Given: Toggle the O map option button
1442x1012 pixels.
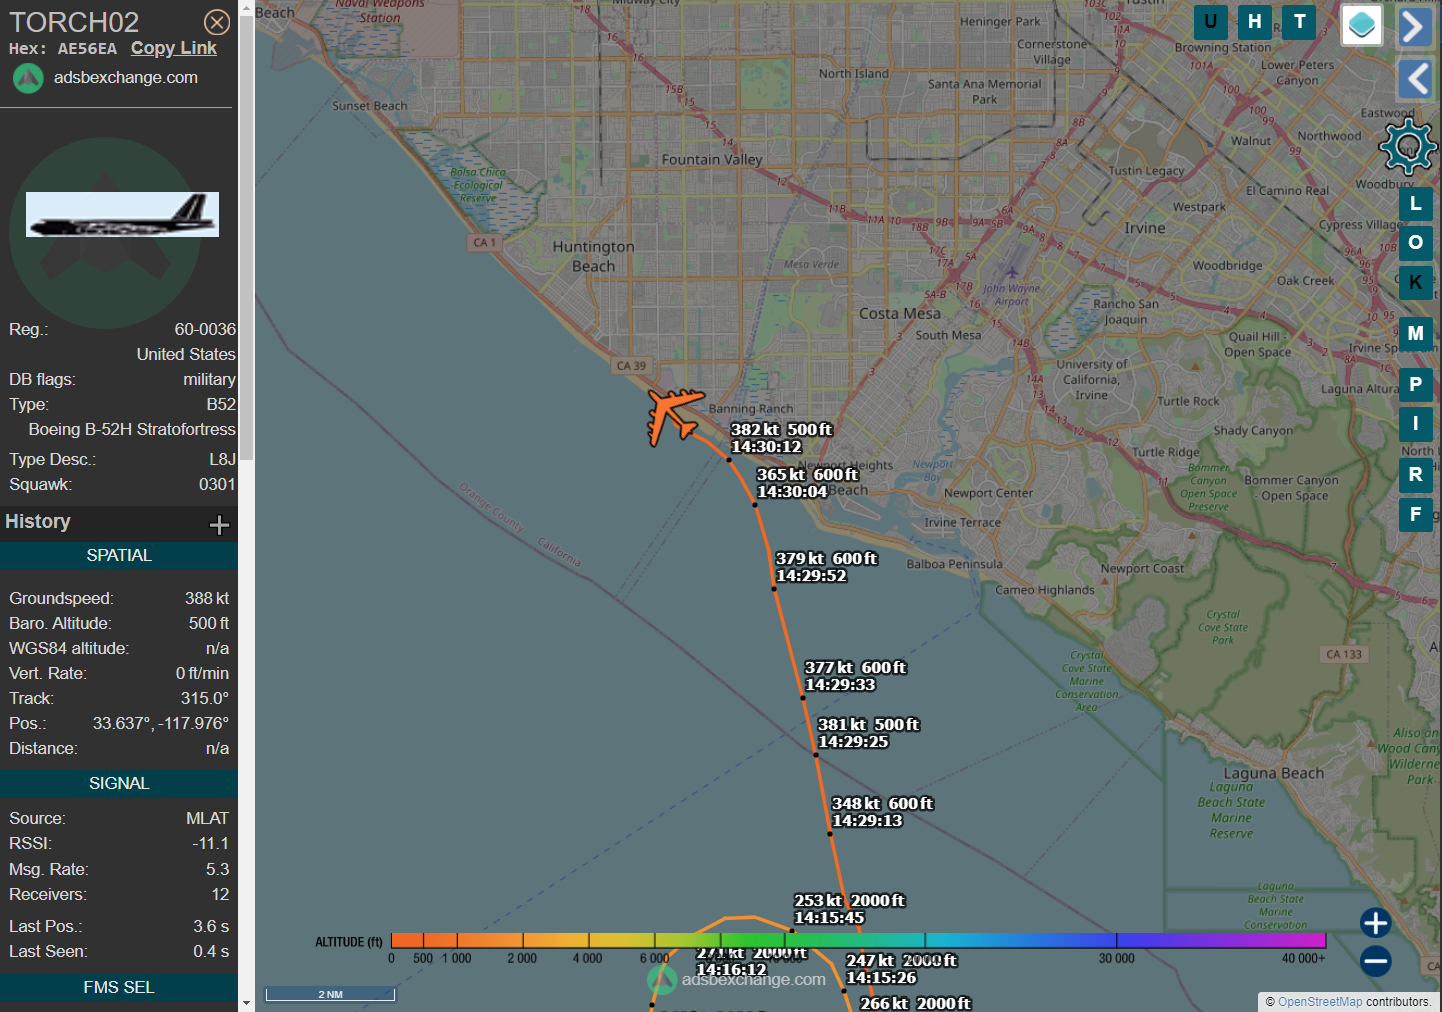Looking at the screenshot, I should [1415, 243].
